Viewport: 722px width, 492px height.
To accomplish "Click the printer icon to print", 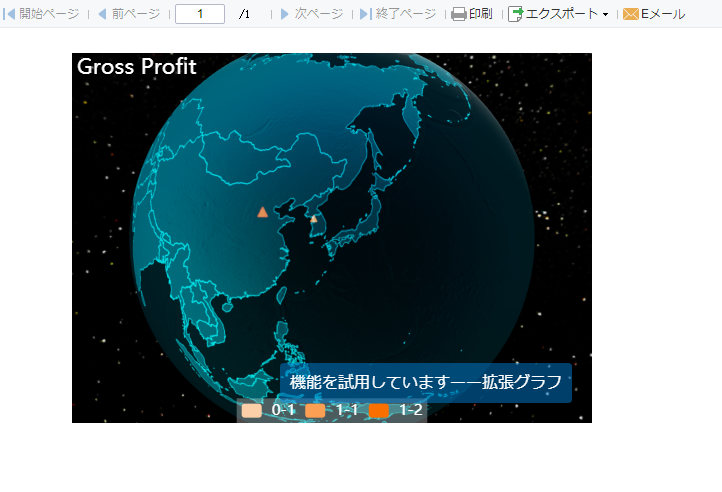I will tap(459, 14).
